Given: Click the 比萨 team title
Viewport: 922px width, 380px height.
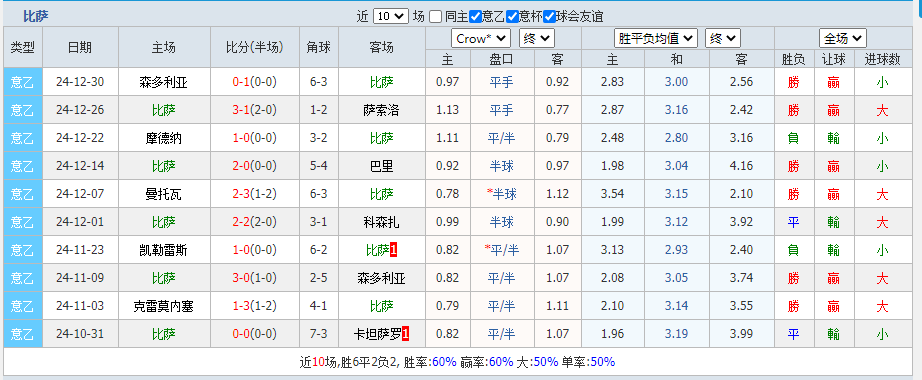Looking at the screenshot, I should (36, 16).
